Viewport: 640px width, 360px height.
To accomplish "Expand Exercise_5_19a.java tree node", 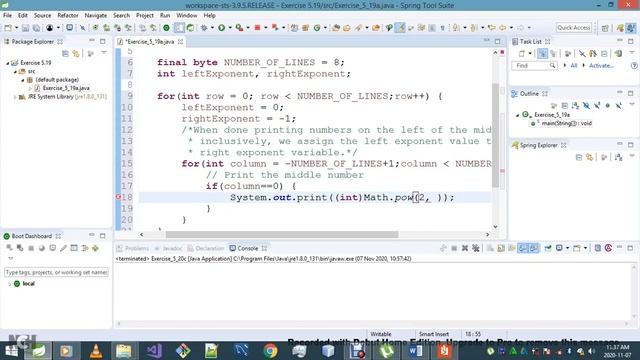I will (30, 88).
